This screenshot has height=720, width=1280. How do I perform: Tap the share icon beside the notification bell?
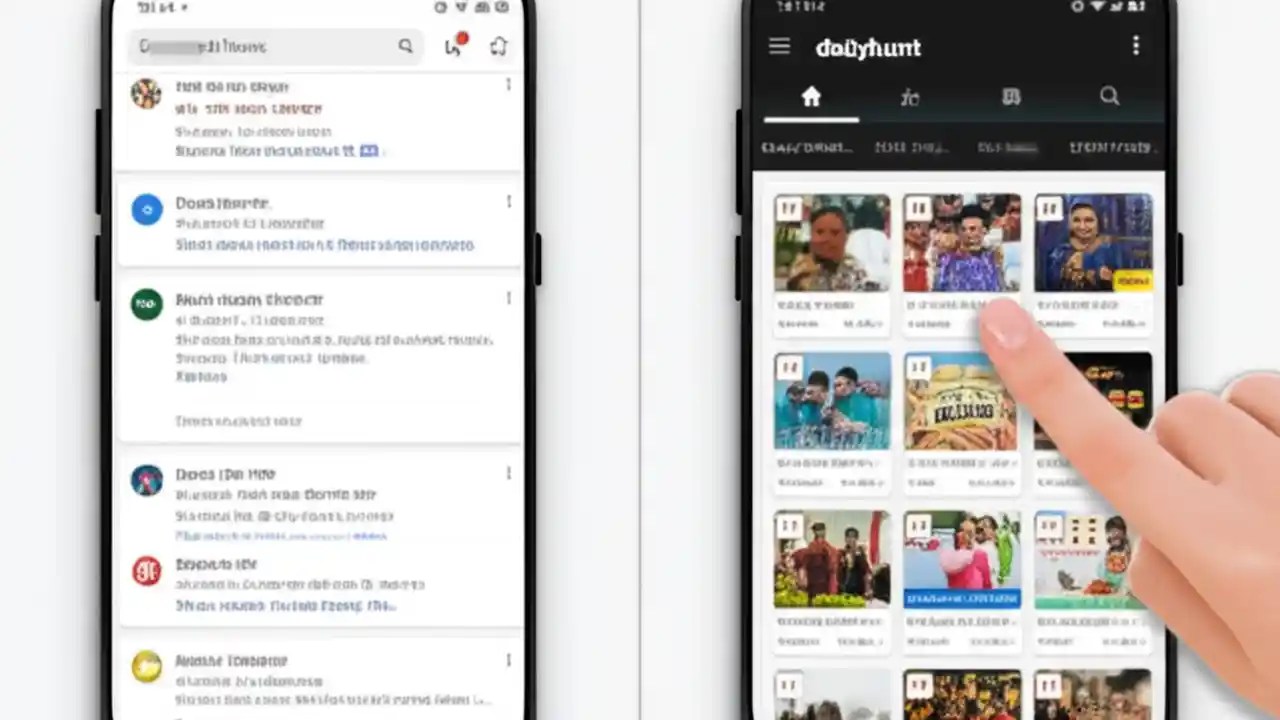[x=498, y=46]
